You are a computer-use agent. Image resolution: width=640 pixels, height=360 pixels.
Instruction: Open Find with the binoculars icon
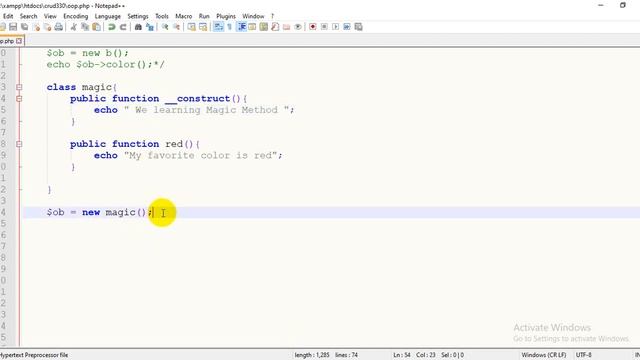click(138, 27)
